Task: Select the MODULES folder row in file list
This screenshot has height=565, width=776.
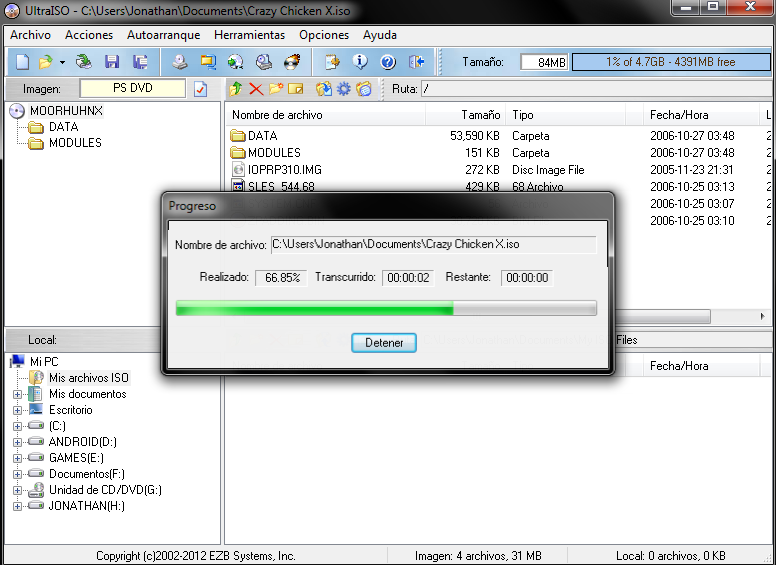Action: (497, 152)
